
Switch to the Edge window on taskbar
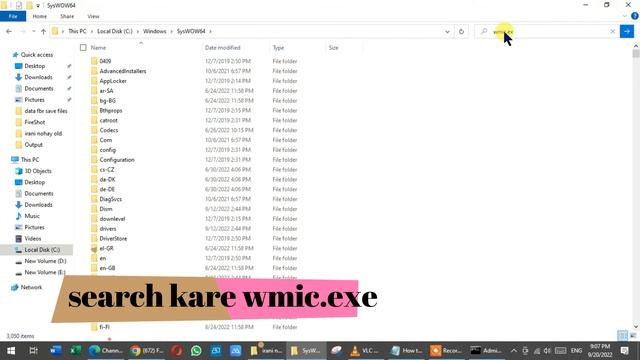(x=106, y=351)
